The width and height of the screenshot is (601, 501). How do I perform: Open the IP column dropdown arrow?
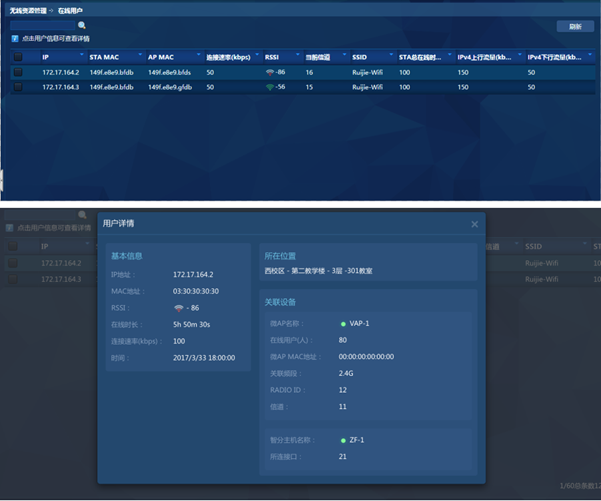81,54
